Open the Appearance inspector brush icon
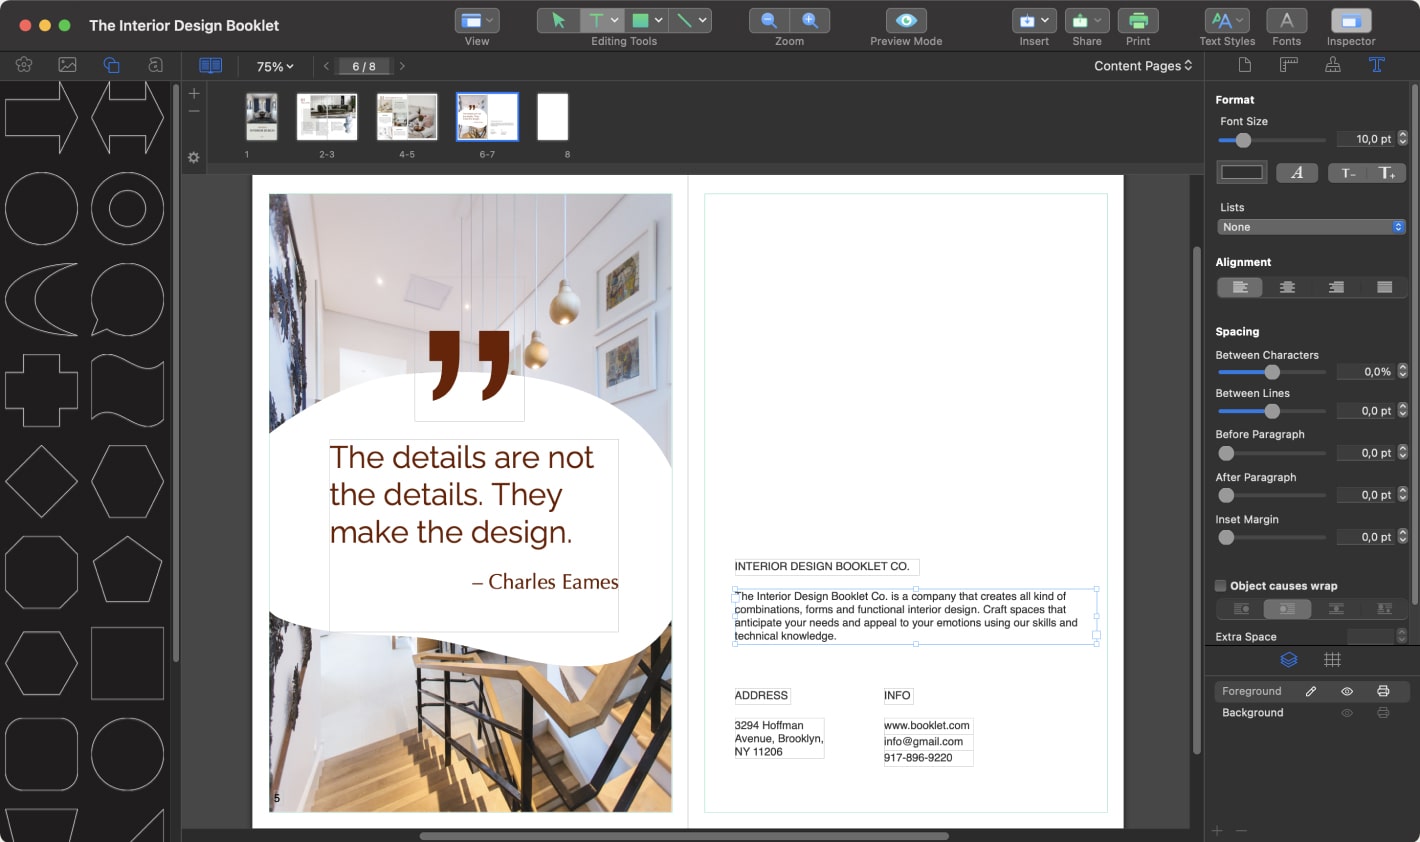The image size is (1420, 842). tap(1333, 64)
